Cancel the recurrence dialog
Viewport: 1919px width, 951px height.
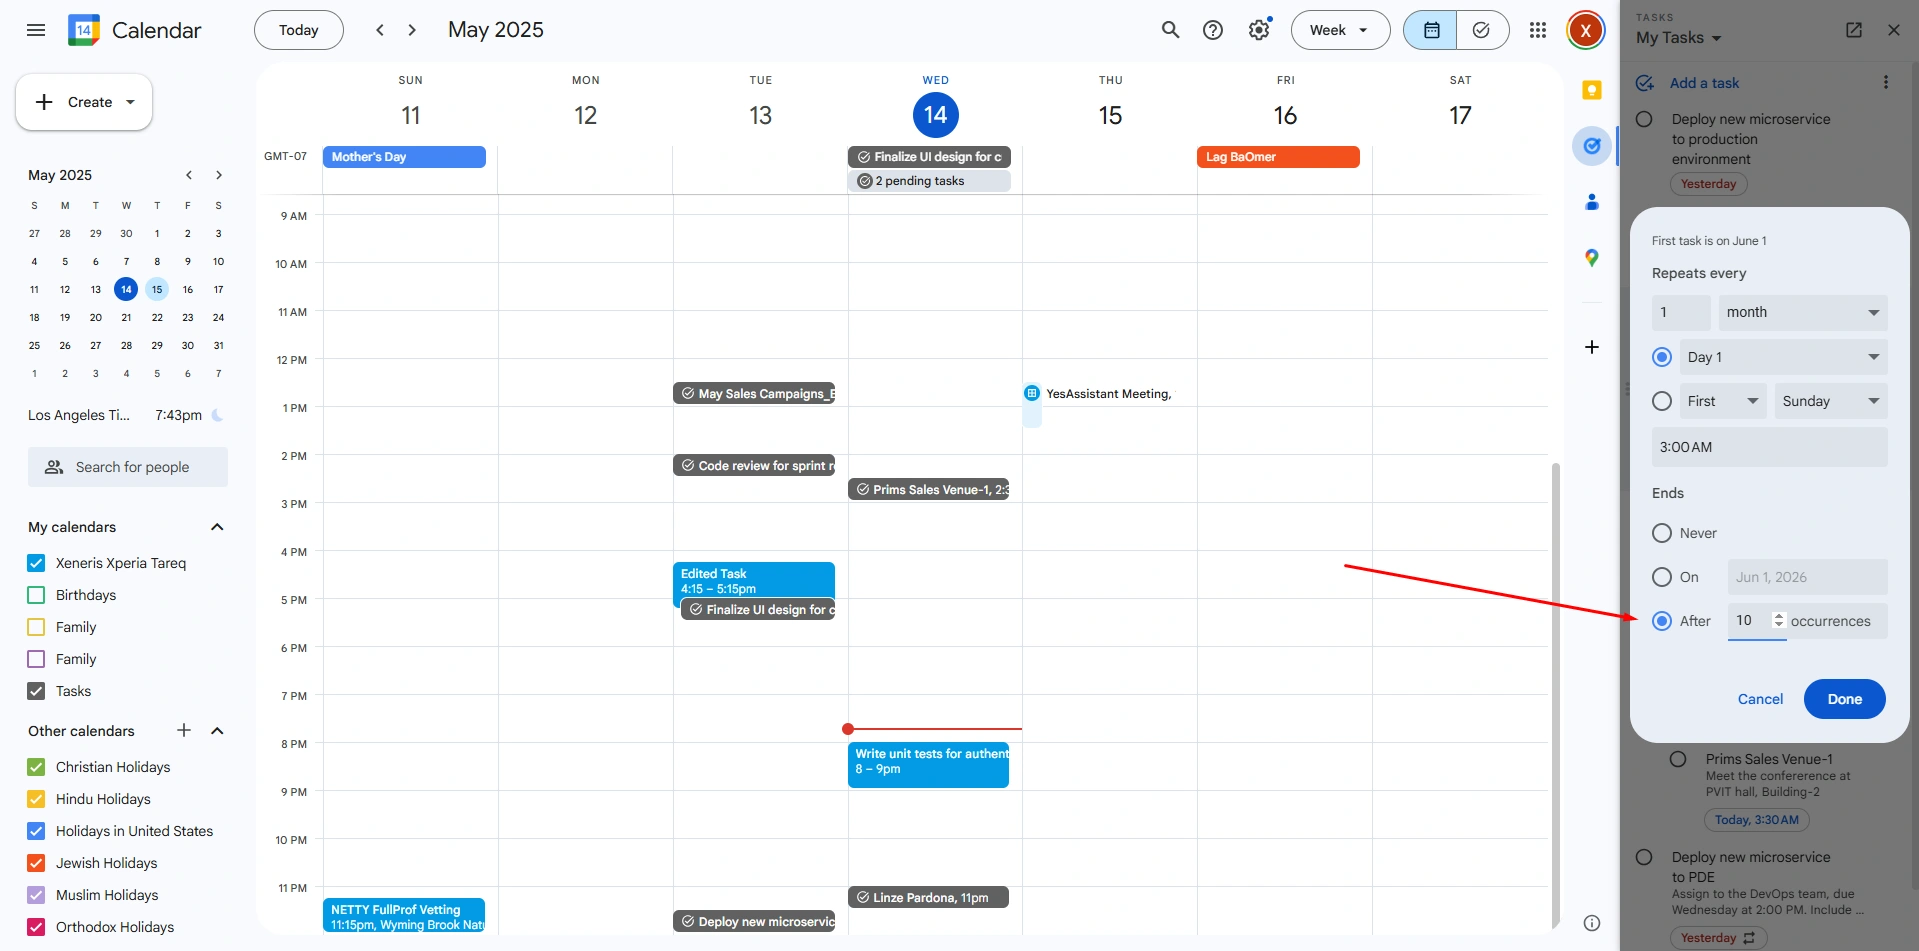pyautogui.click(x=1760, y=699)
